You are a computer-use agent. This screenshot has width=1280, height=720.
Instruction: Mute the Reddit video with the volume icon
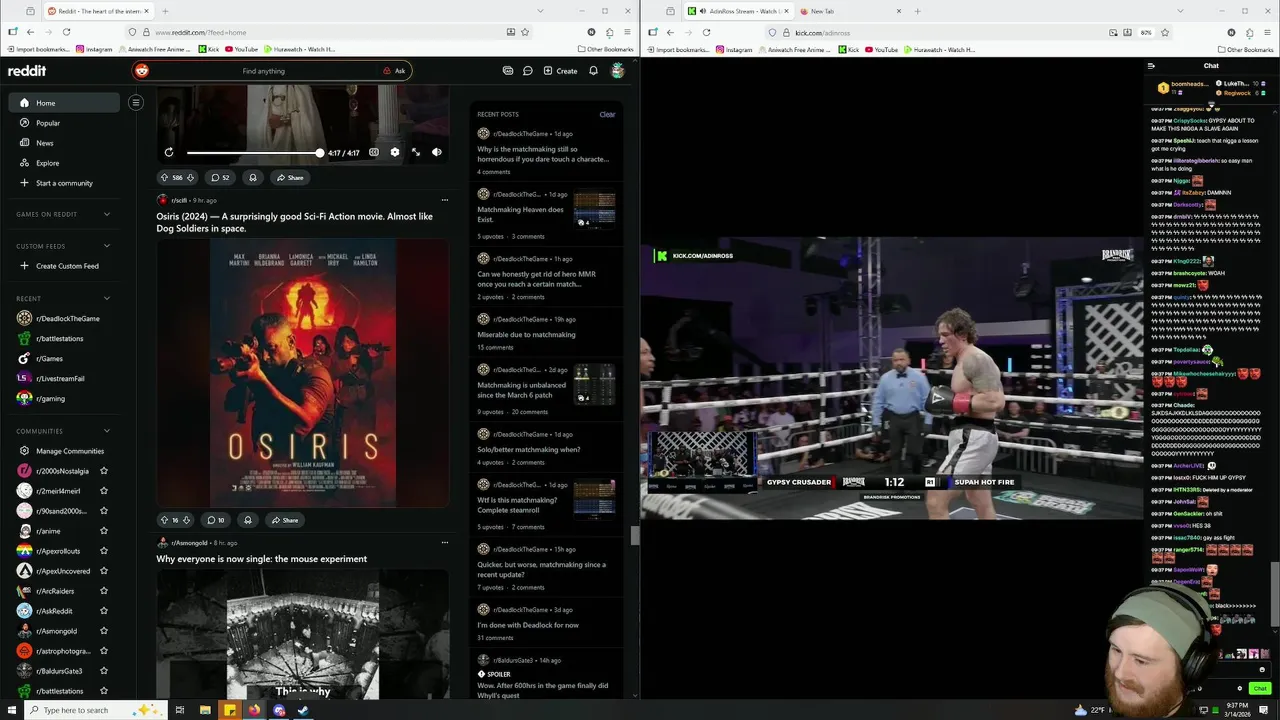pyautogui.click(x=437, y=152)
